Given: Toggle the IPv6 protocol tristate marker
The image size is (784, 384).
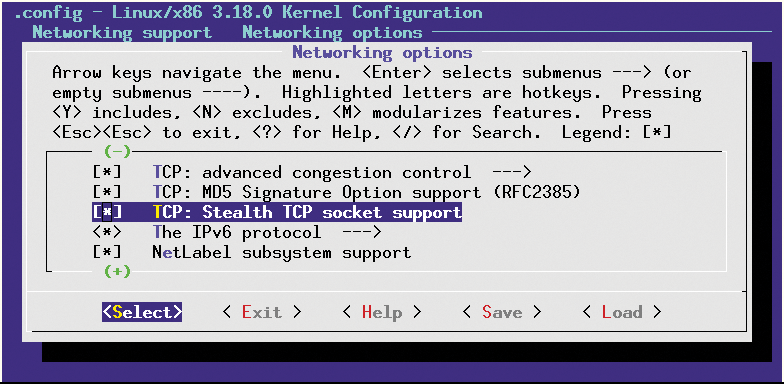Looking at the screenshot, I should coord(107,232).
